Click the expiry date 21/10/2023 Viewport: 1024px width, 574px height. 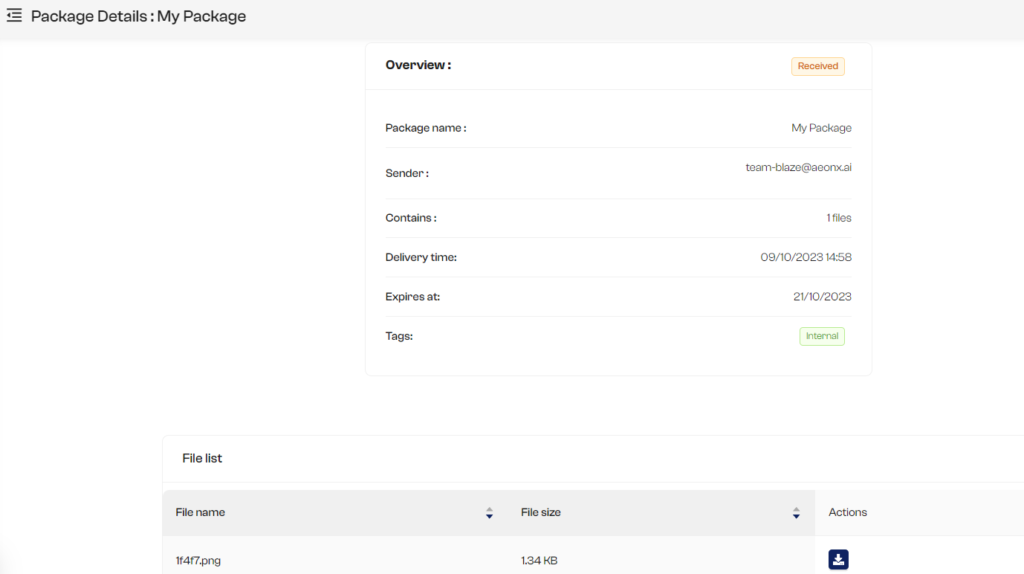pyautogui.click(x=822, y=296)
